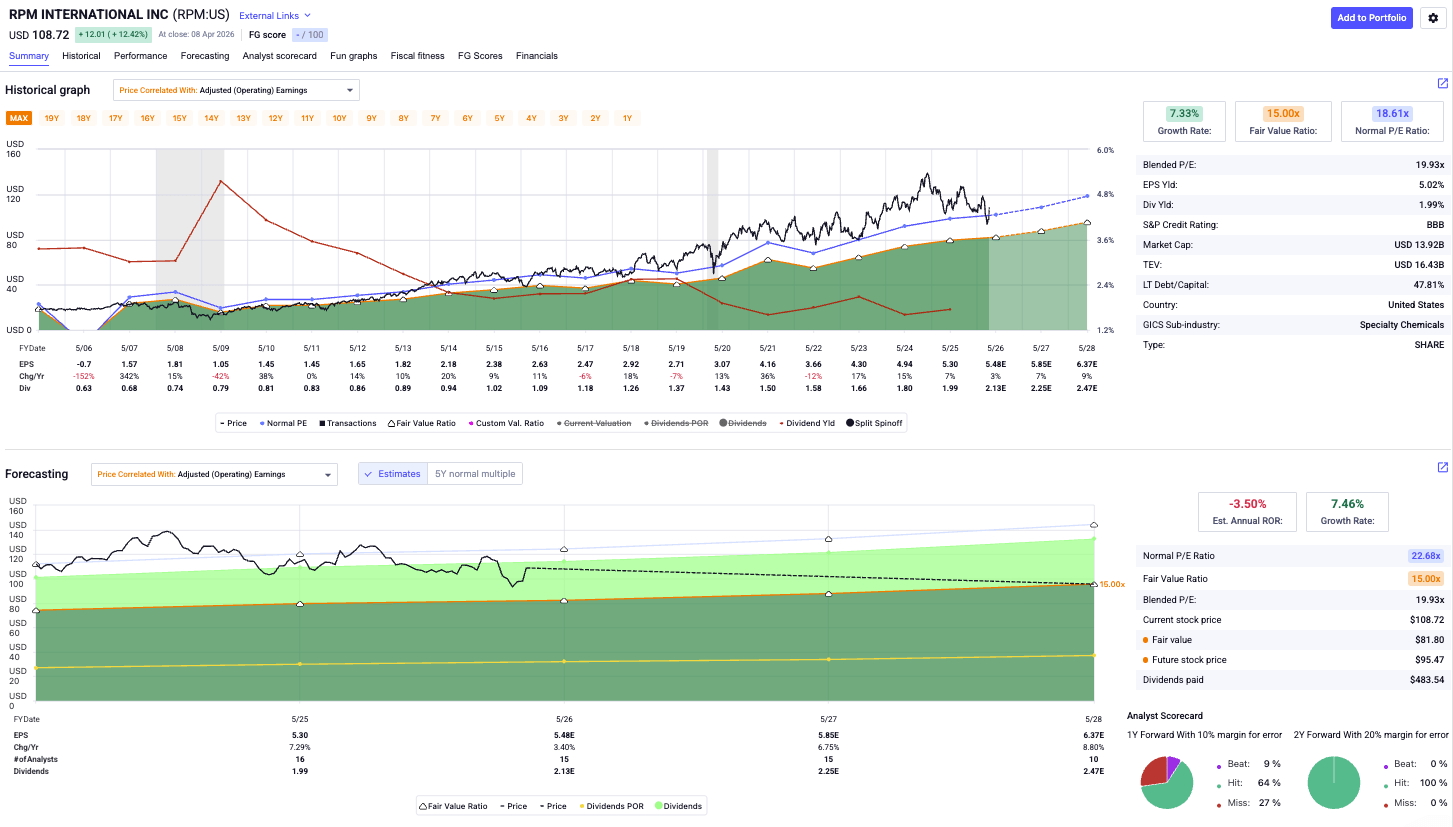Toggle Fair Value Ratio legend in Forecasting

click(453, 806)
